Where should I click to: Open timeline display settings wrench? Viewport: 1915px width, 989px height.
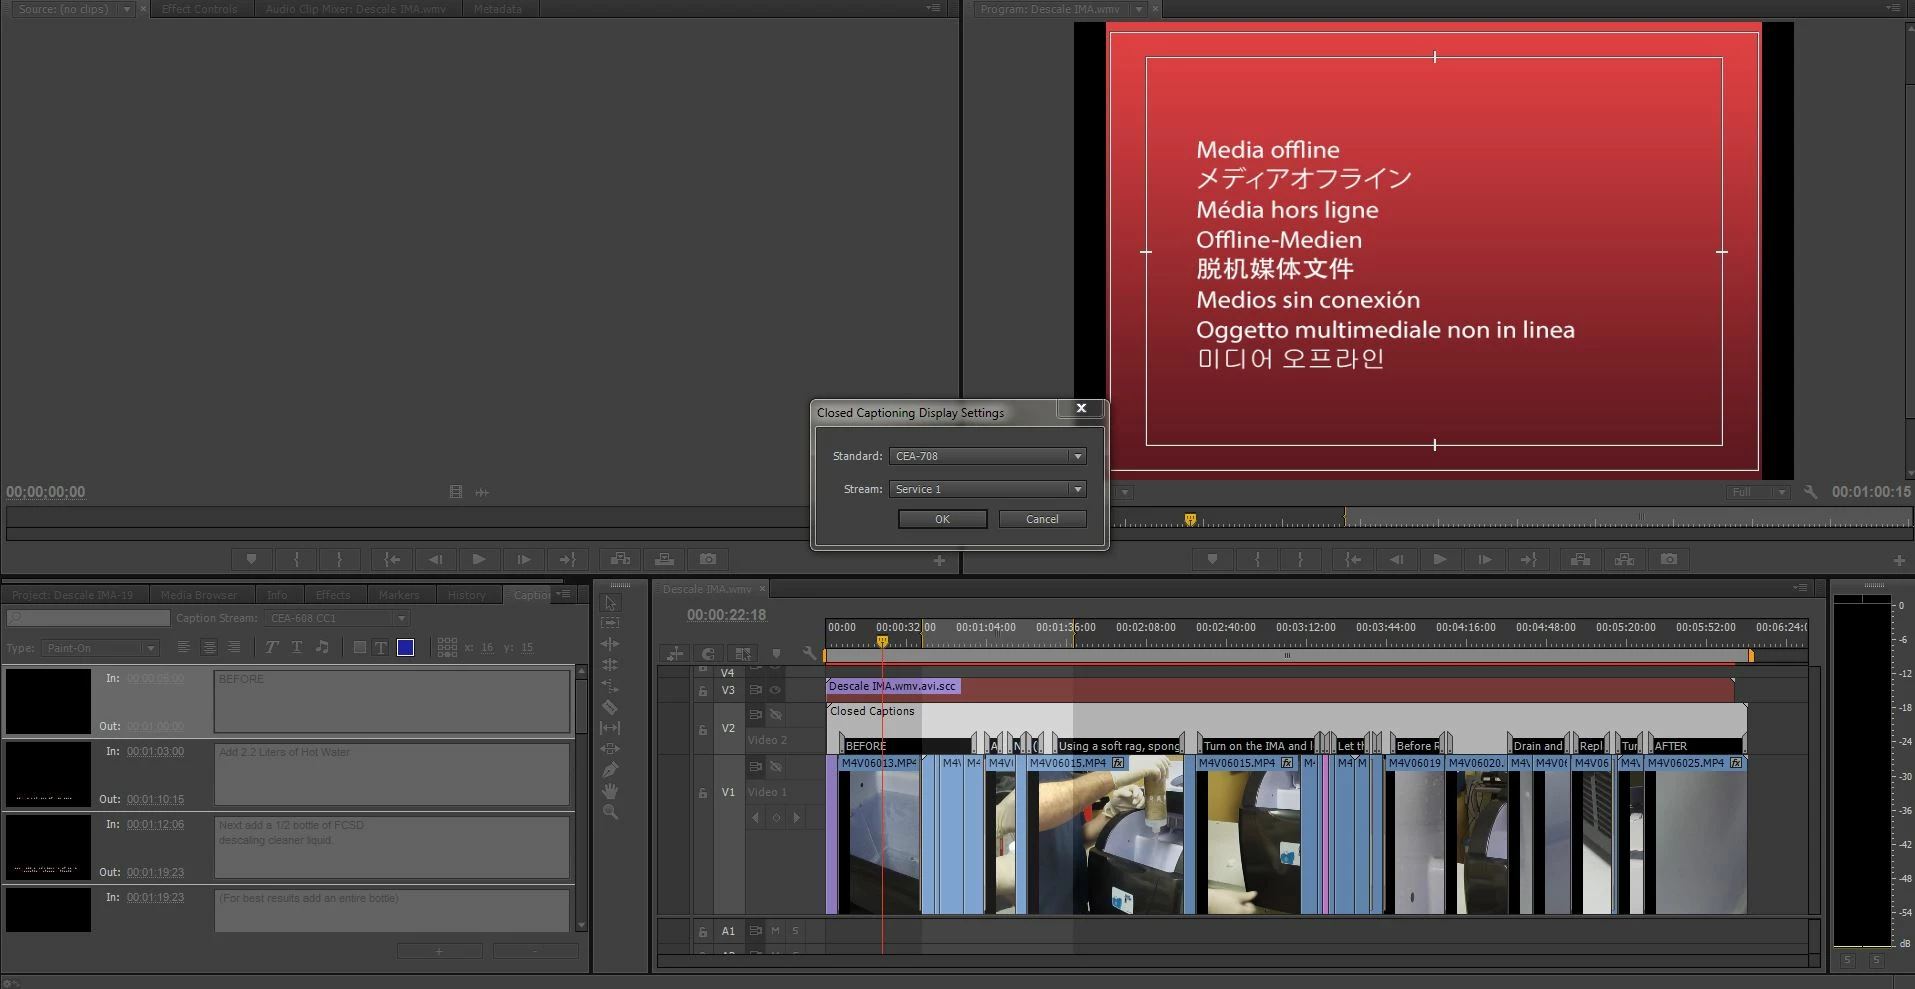click(809, 653)
